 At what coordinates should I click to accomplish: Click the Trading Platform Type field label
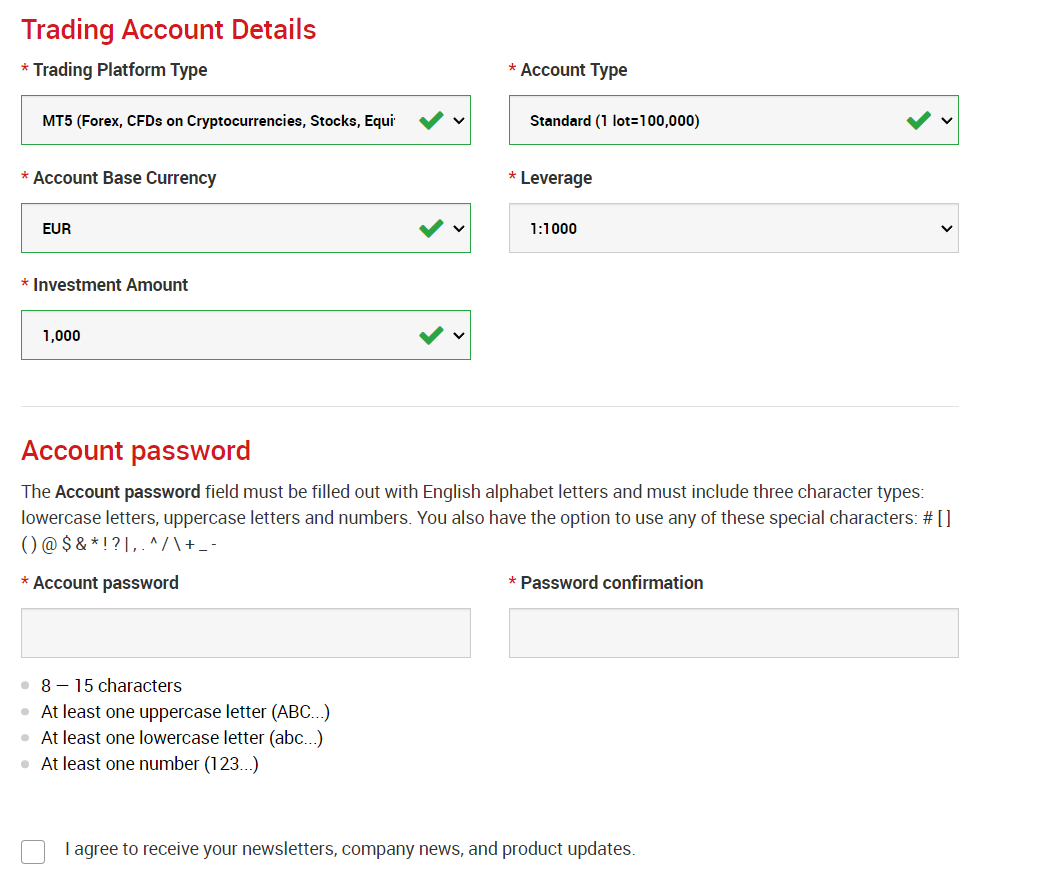[x=120, y=70]
